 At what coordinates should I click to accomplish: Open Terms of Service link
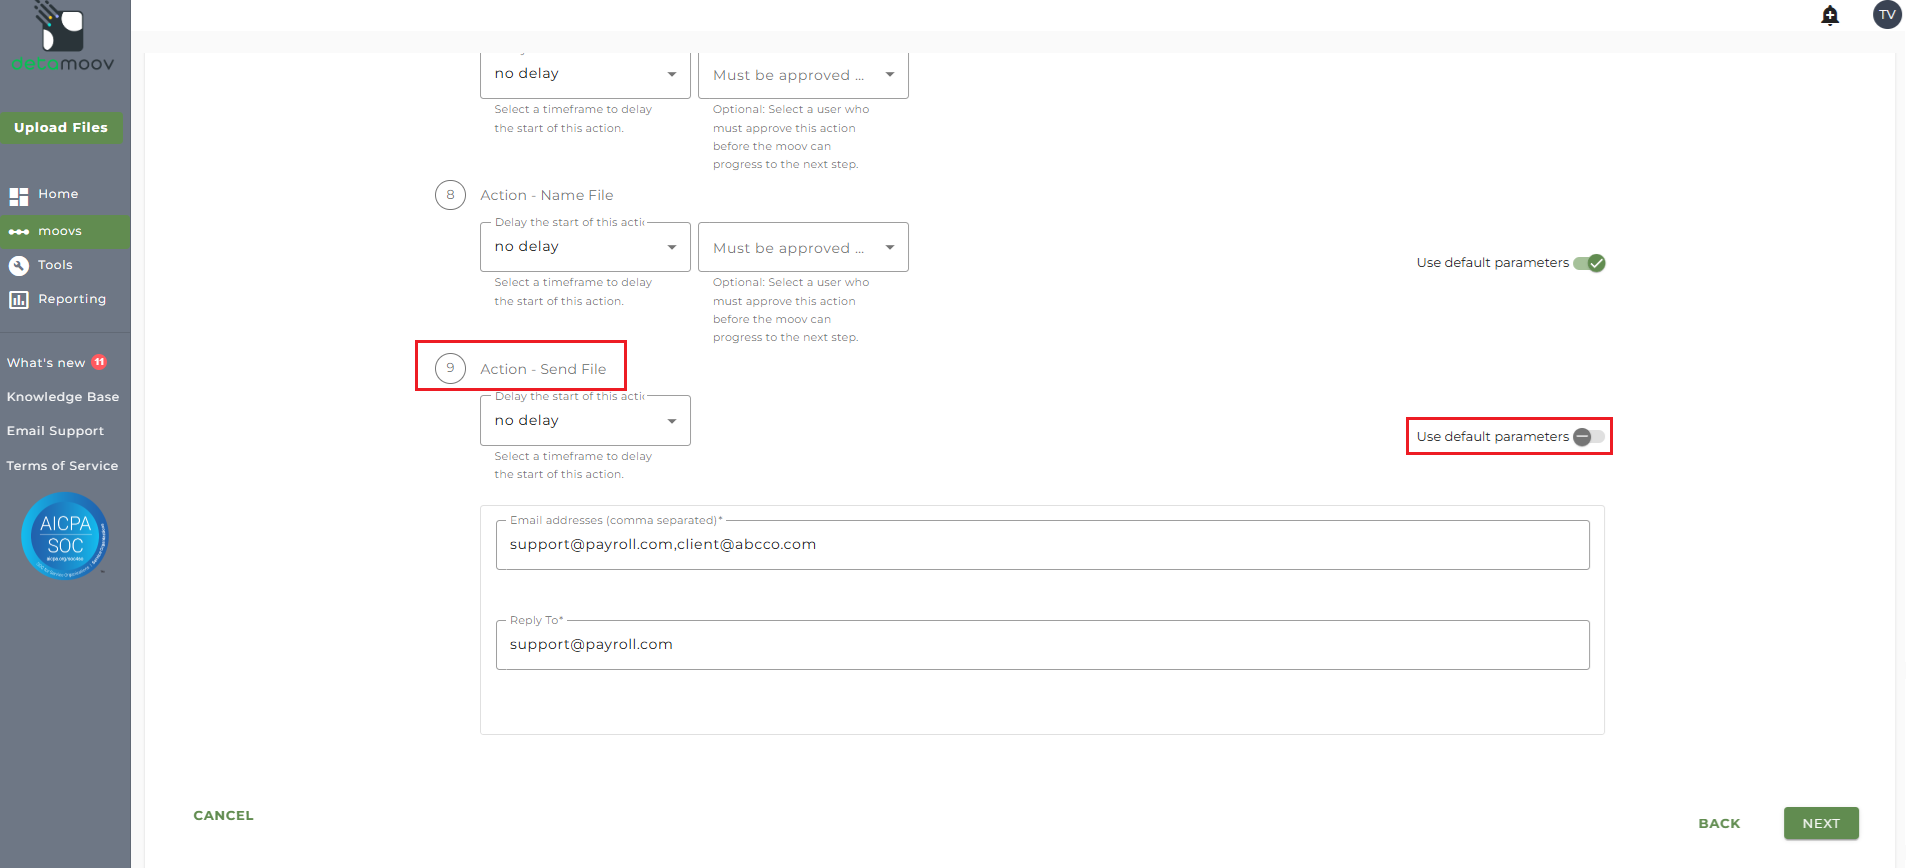(62, 466)
